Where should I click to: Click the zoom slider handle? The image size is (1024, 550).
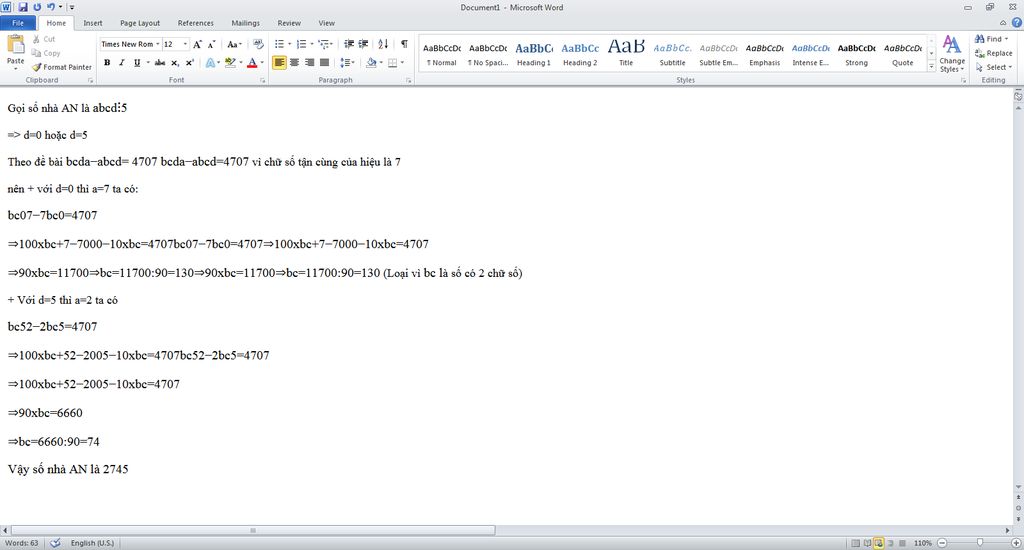[x=980, y=543]
